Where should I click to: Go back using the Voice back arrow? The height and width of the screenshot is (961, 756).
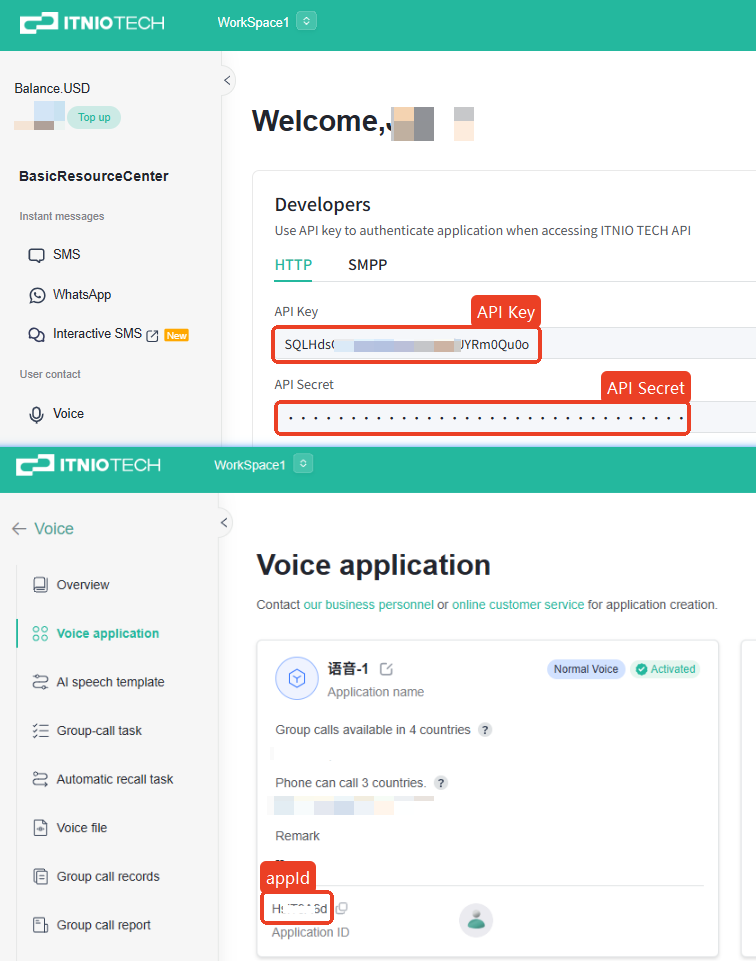(19, 529)
